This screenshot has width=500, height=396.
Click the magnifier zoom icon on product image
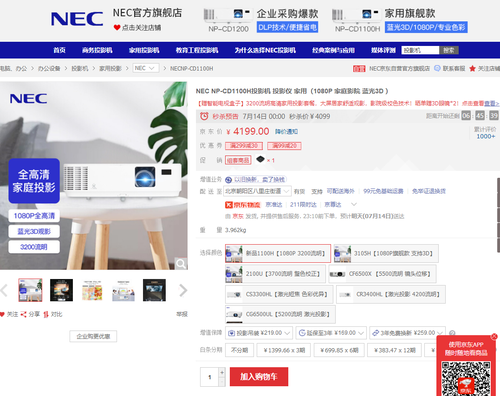tap(181, 264)
